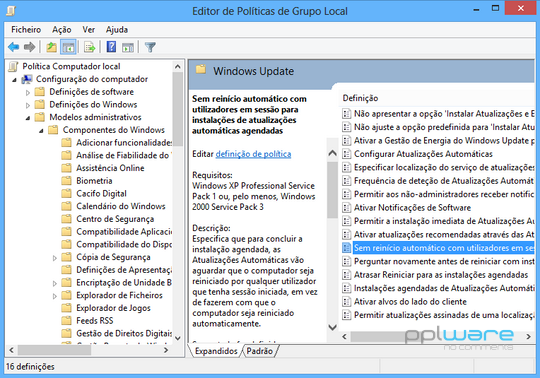The image size is (540, 378).
Task: Click the definição de política link
Action: pyautogui.click(x=253, y=154)
